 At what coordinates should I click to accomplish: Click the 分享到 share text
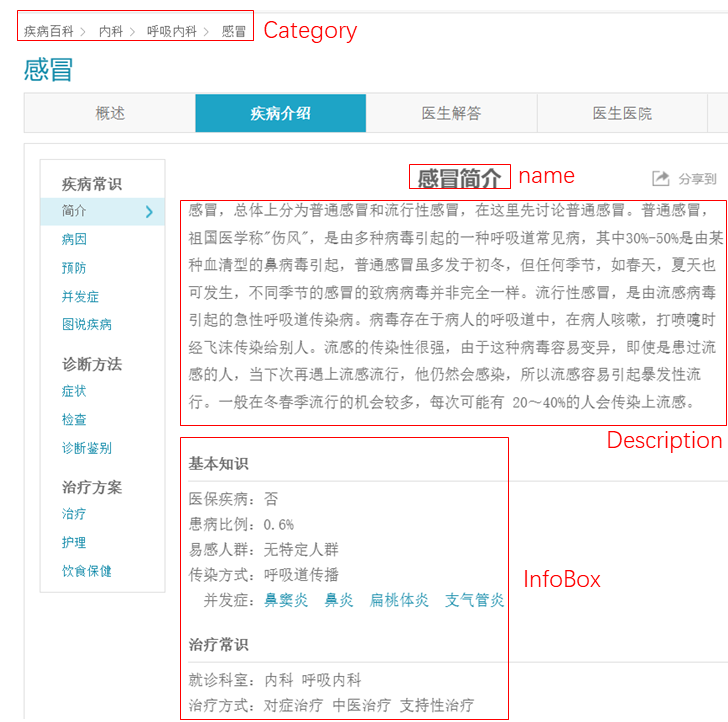point(697,179)
